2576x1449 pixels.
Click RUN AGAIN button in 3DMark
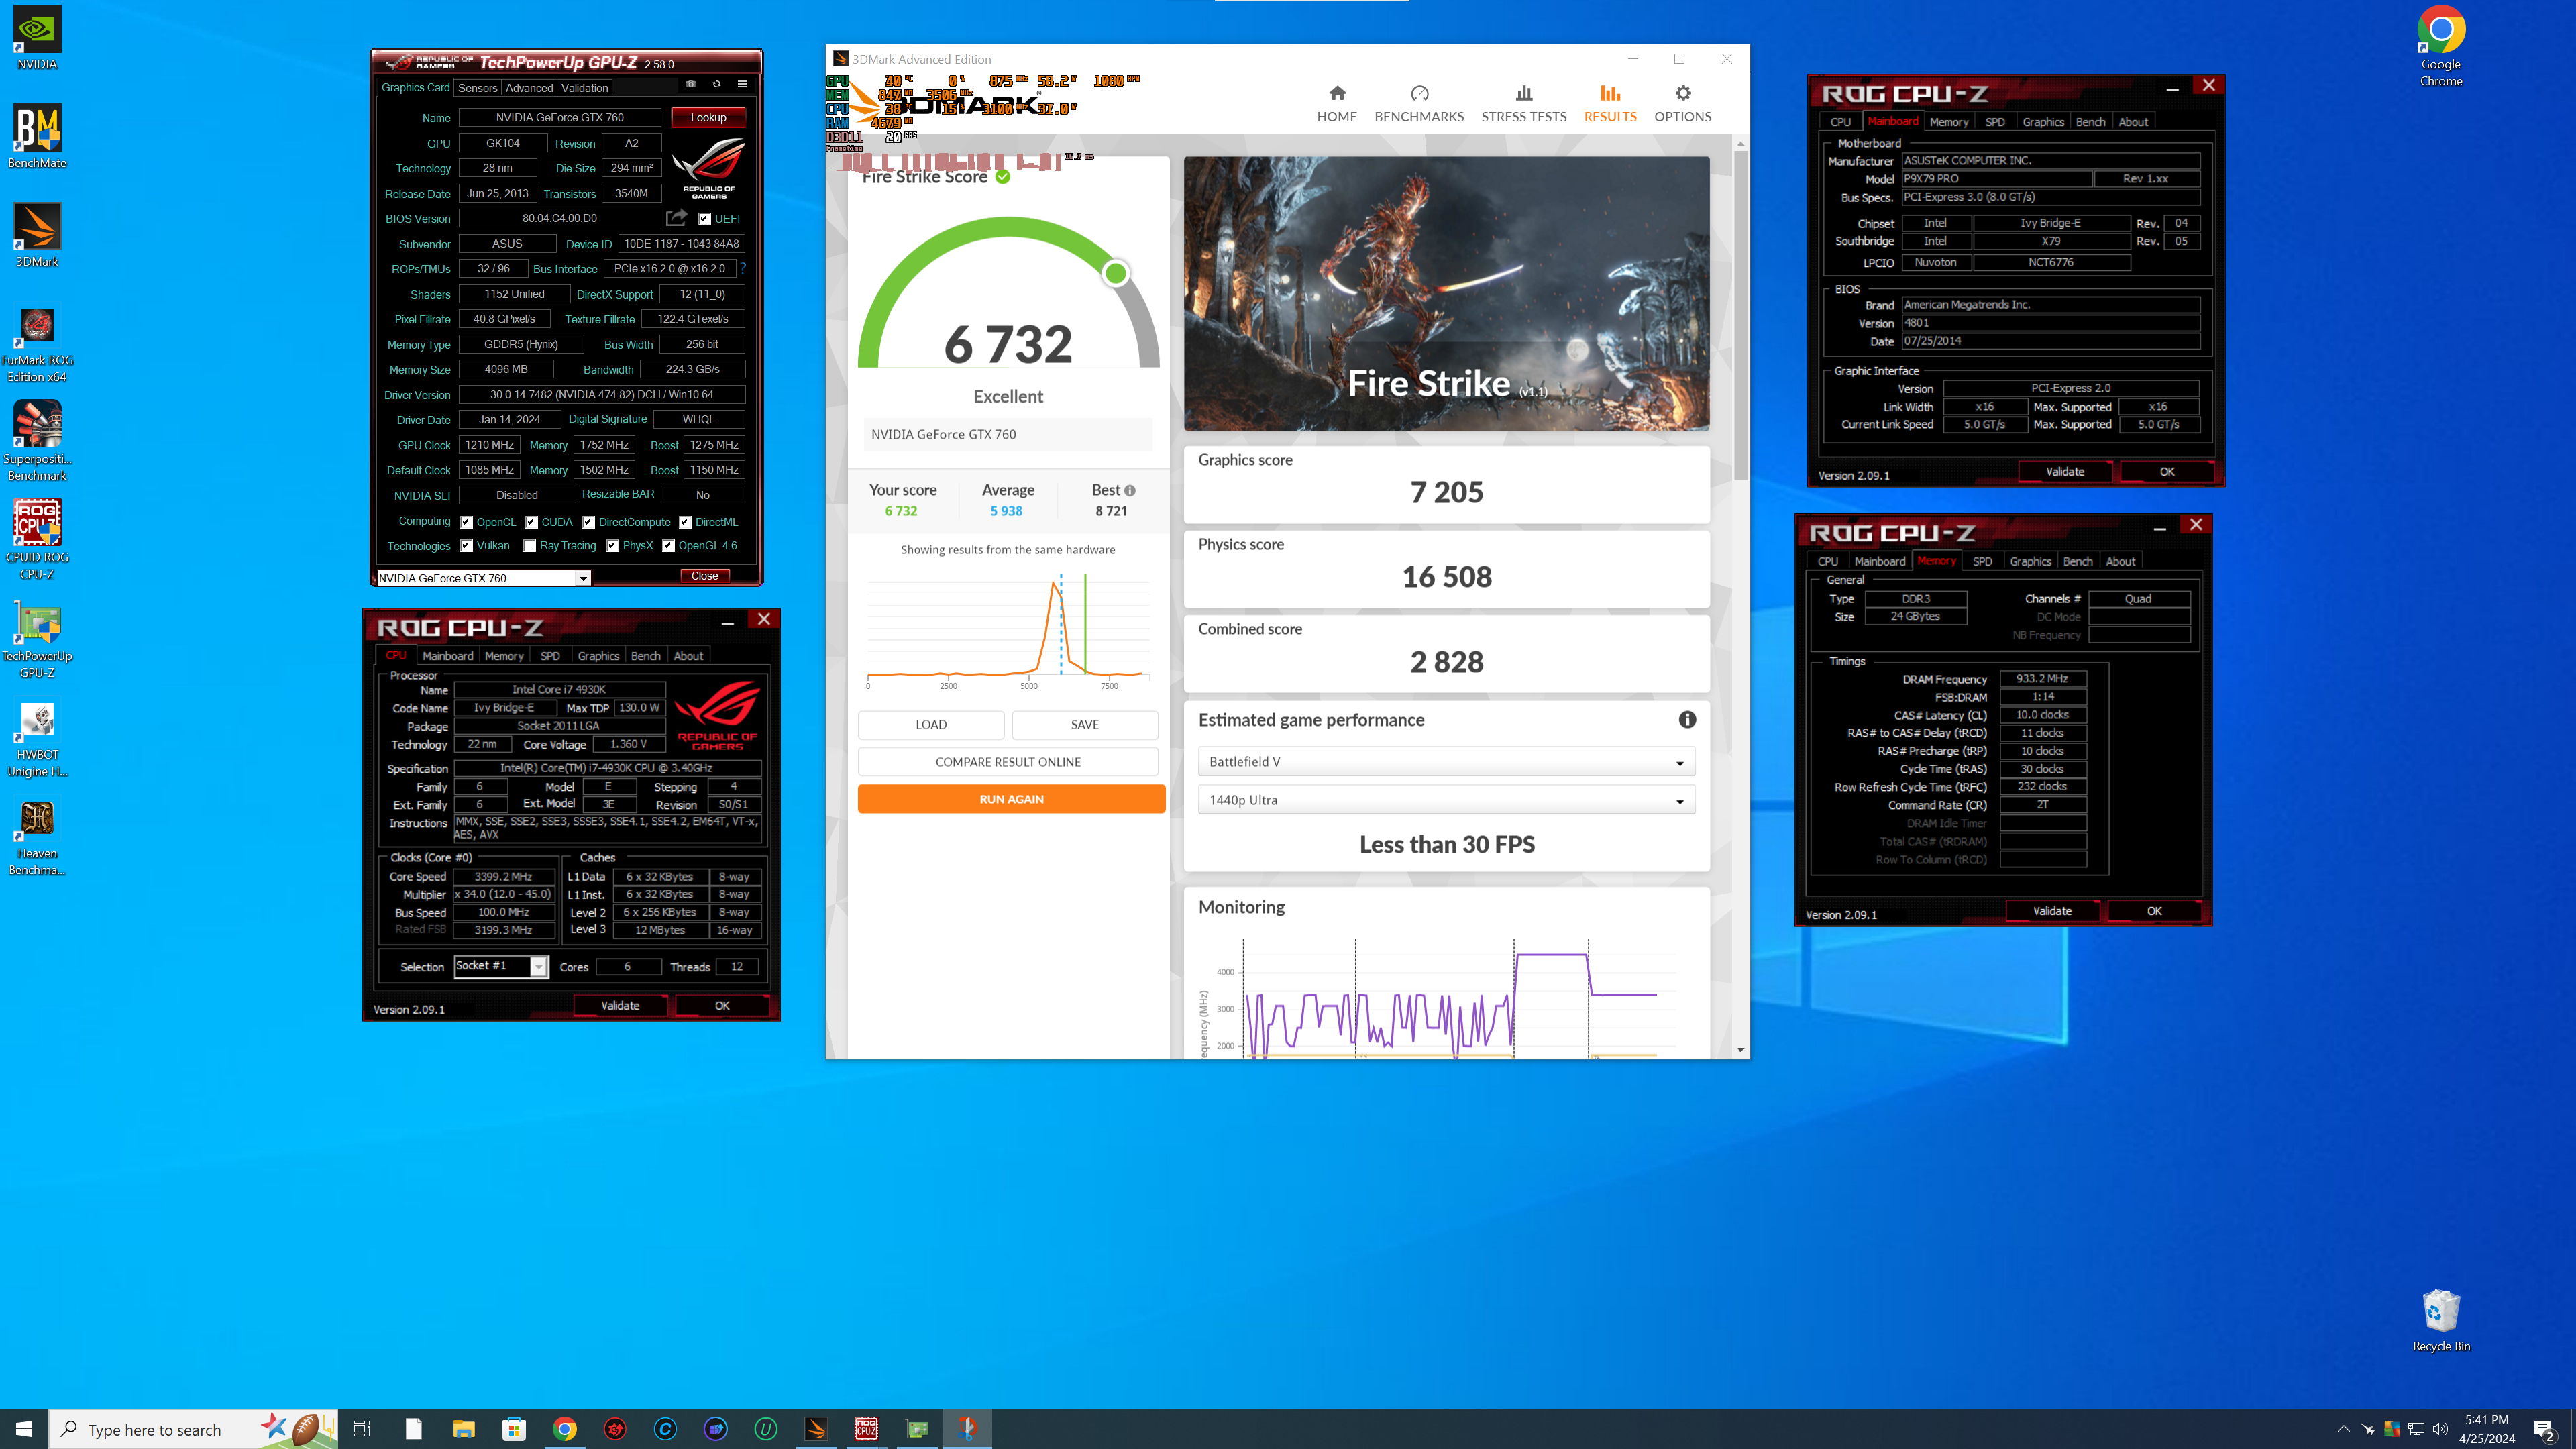tap(1011, 799)
